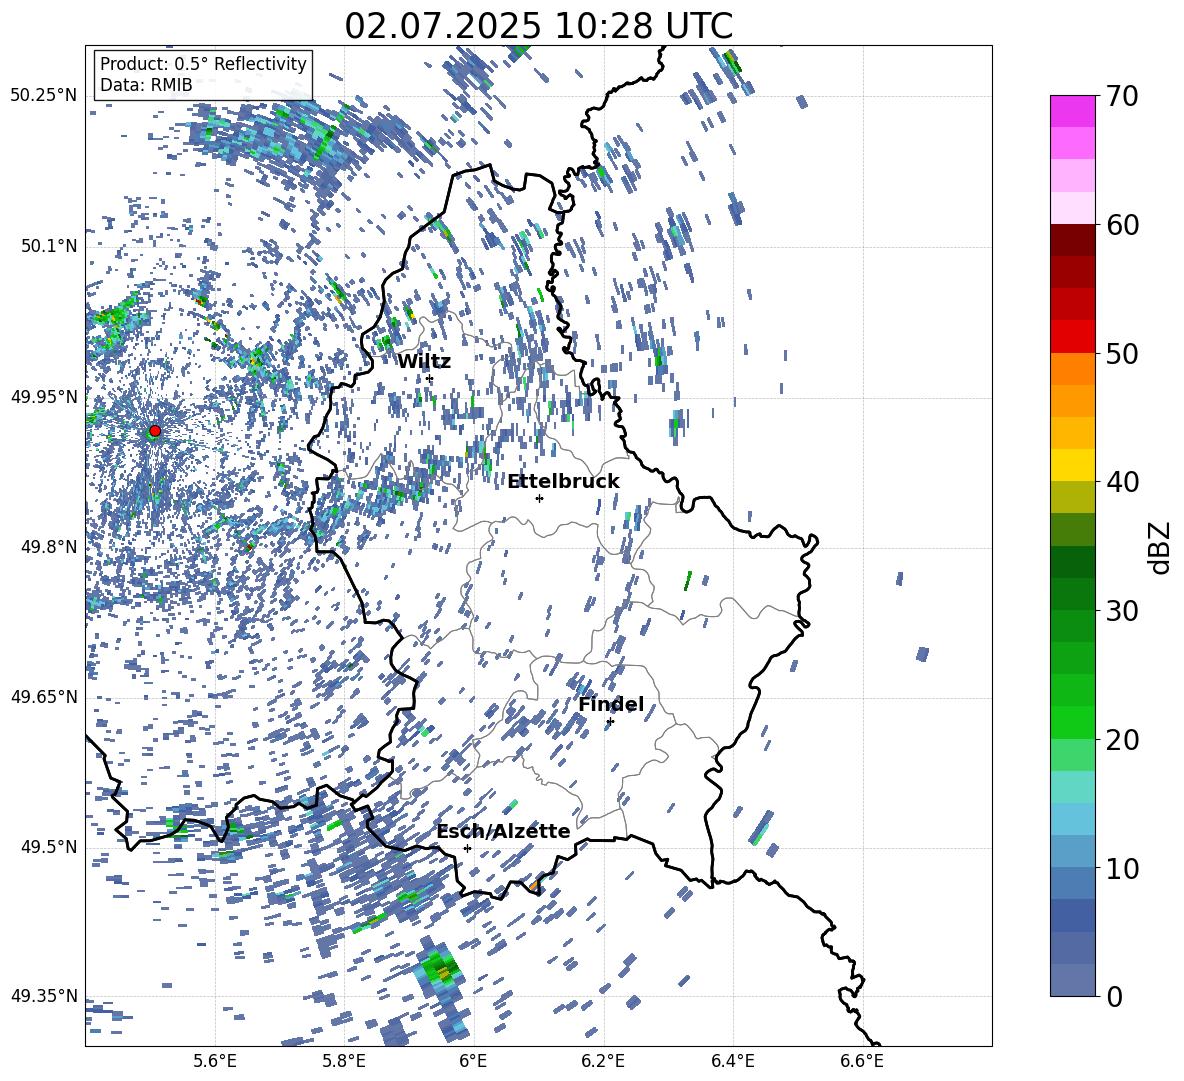The height and width of the screenshot is (1081, 1184).
Task: Click the red radar site marker
Action: (x=155, y=431)
